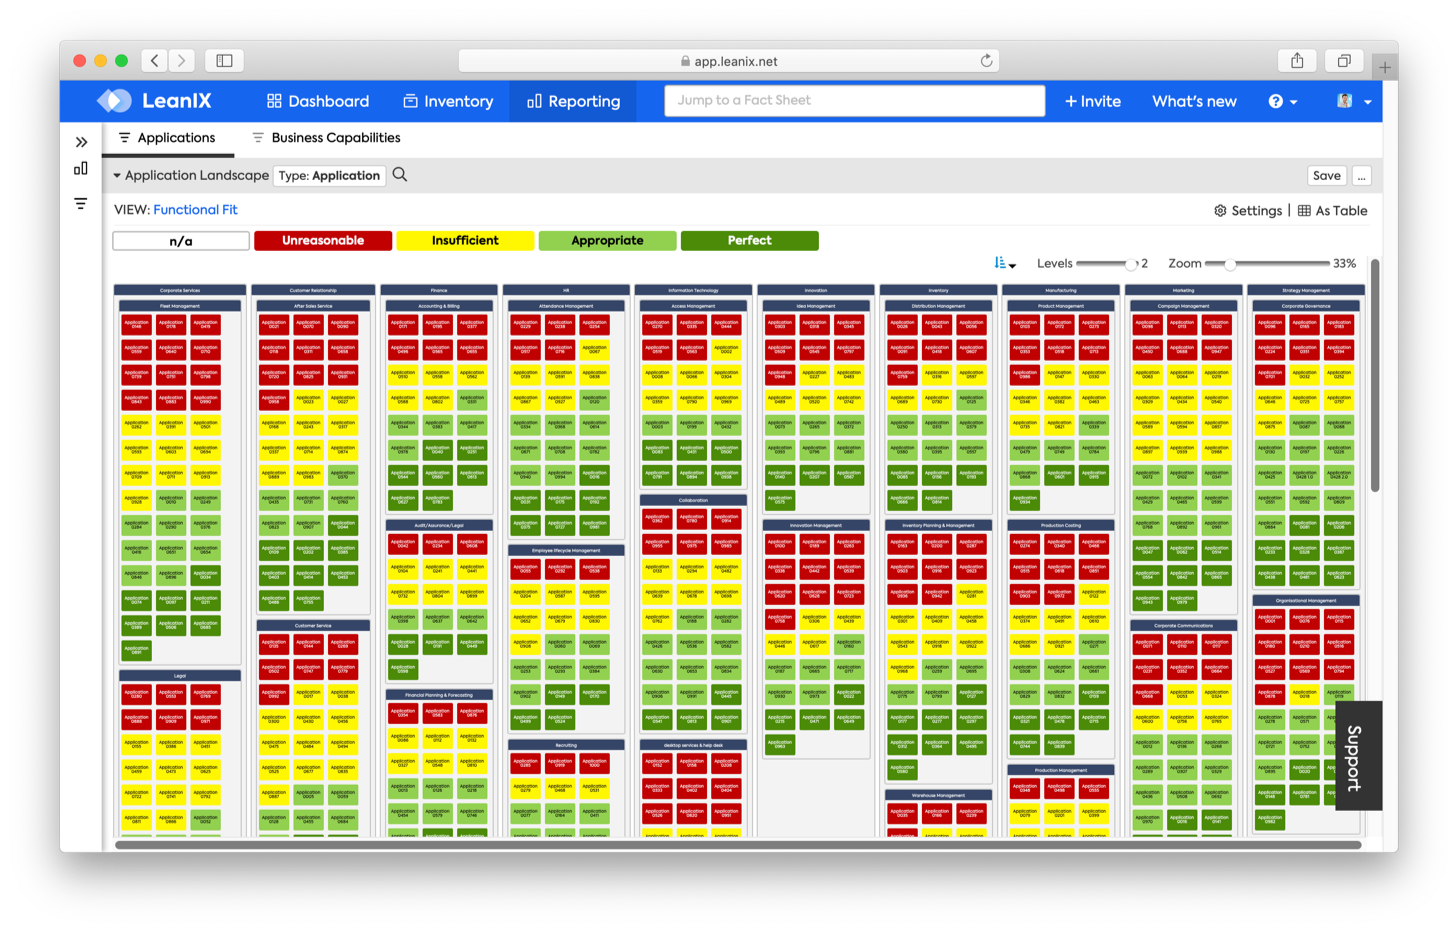Expand the left sidebar with chevrons
Image resolution: width=1456 pixels, height=929 pixels.
[x=81, y=142]
